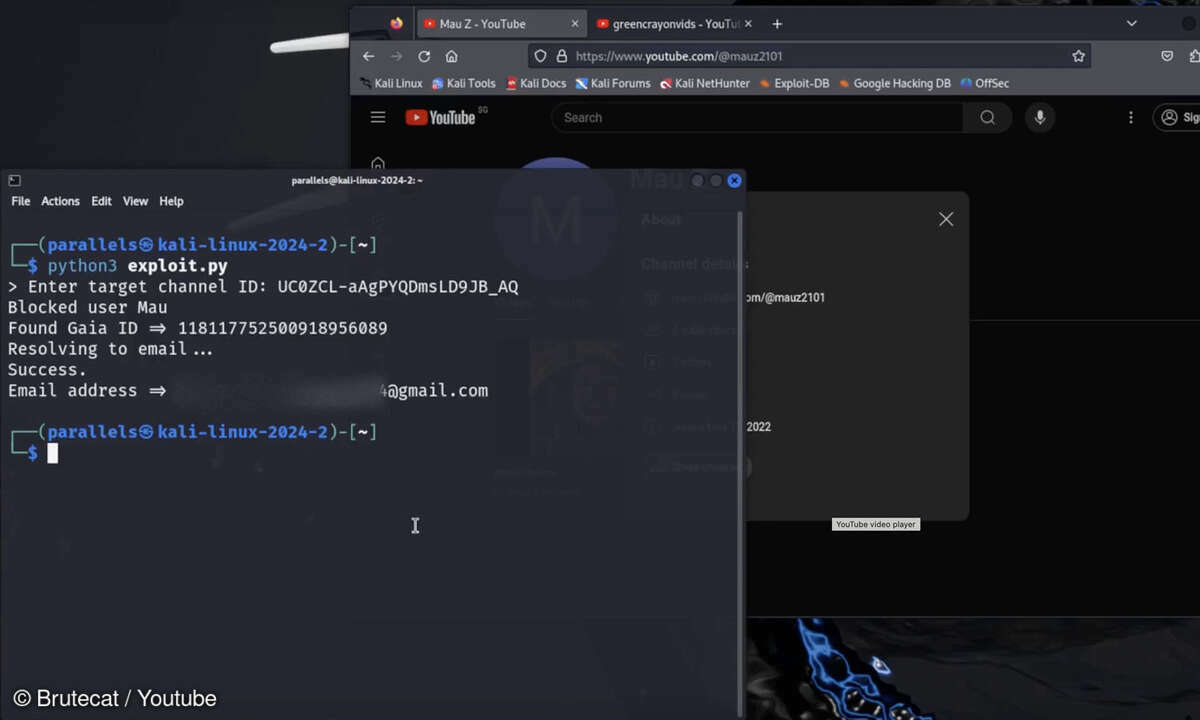Click the '@gmail.com' email address text
Image resolution: width=1200 pixels, height=720 pixels.
click(x=438, y=391)
